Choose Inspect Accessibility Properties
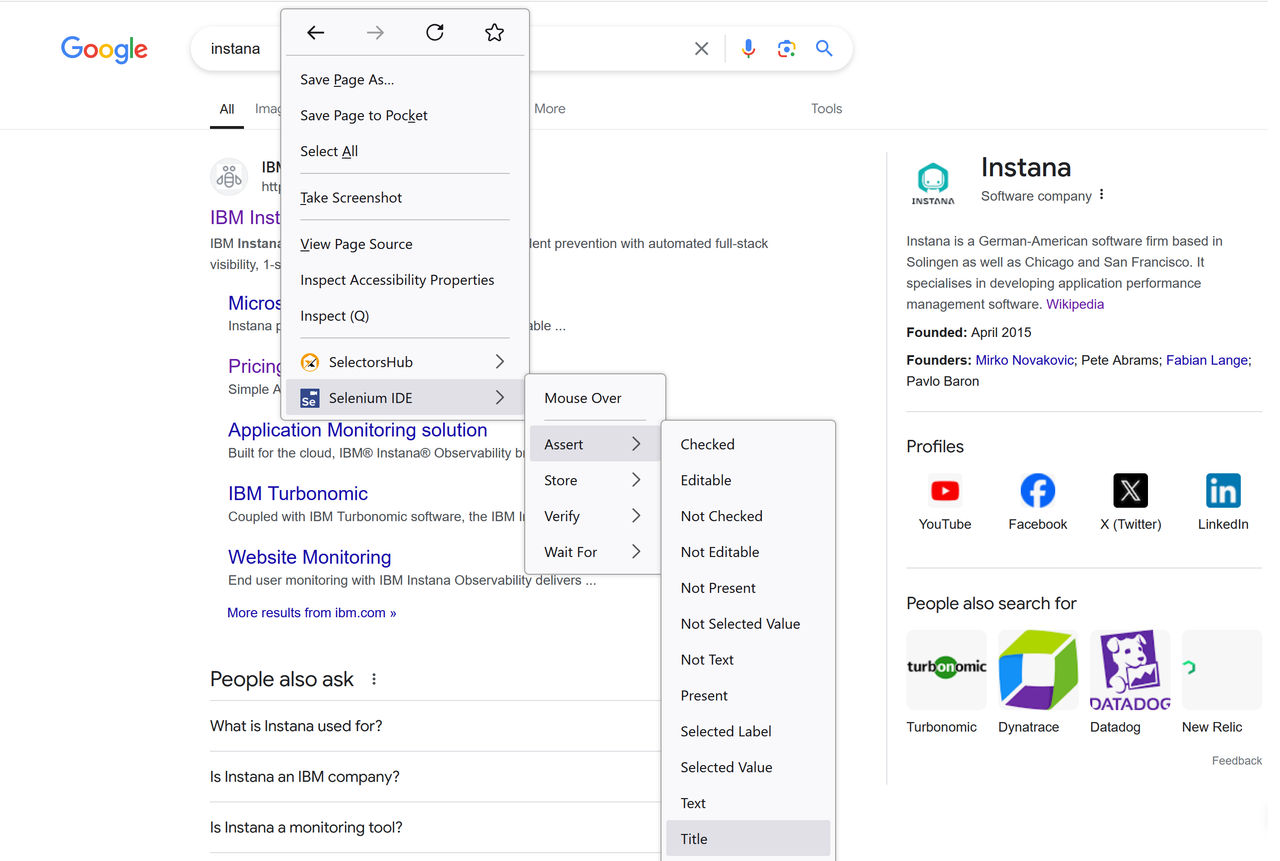The image size is (1280, 861). point(405,280)
